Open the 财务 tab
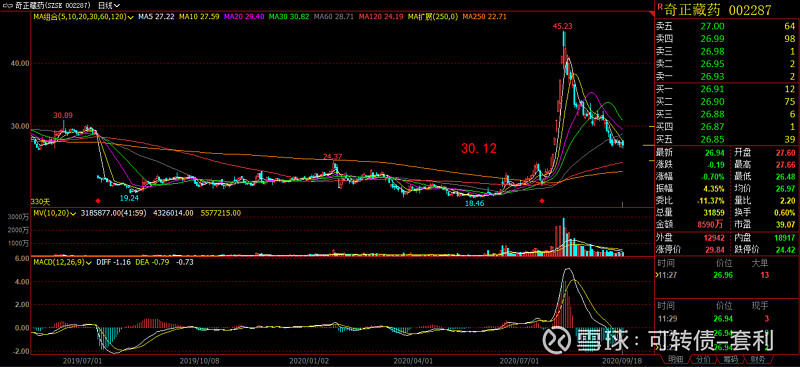The height and width of the screenshot is (367, 800). pos(759,360)
